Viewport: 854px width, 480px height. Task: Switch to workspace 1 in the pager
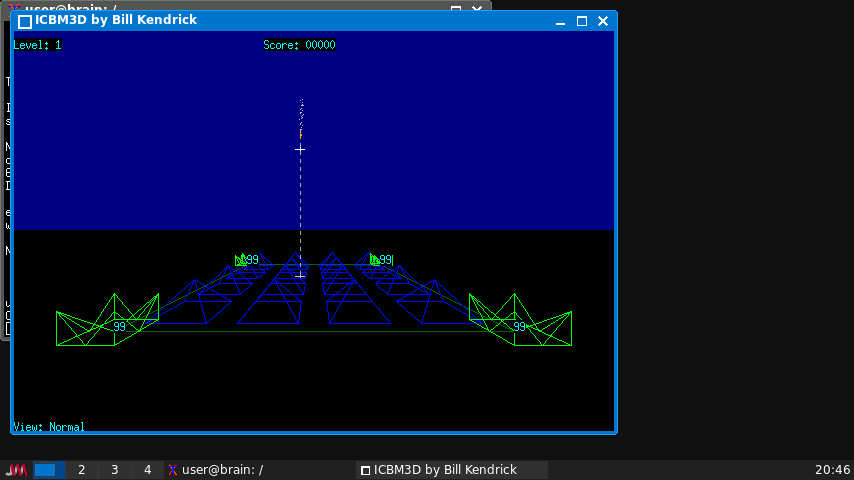[50, 470]
